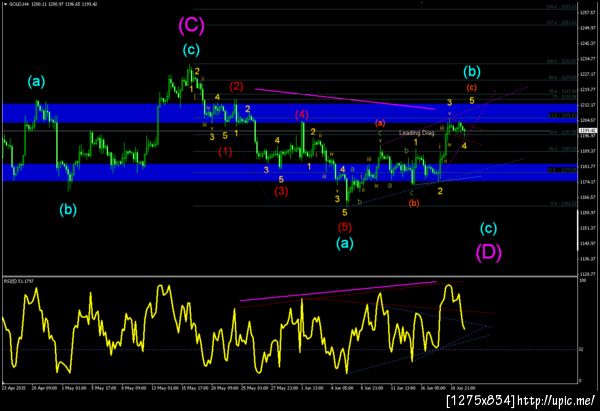The width and height of the screenshot is (600, 411).
Task: Click the 'Leading Diag' annotation text
Action: pos(417,133)
